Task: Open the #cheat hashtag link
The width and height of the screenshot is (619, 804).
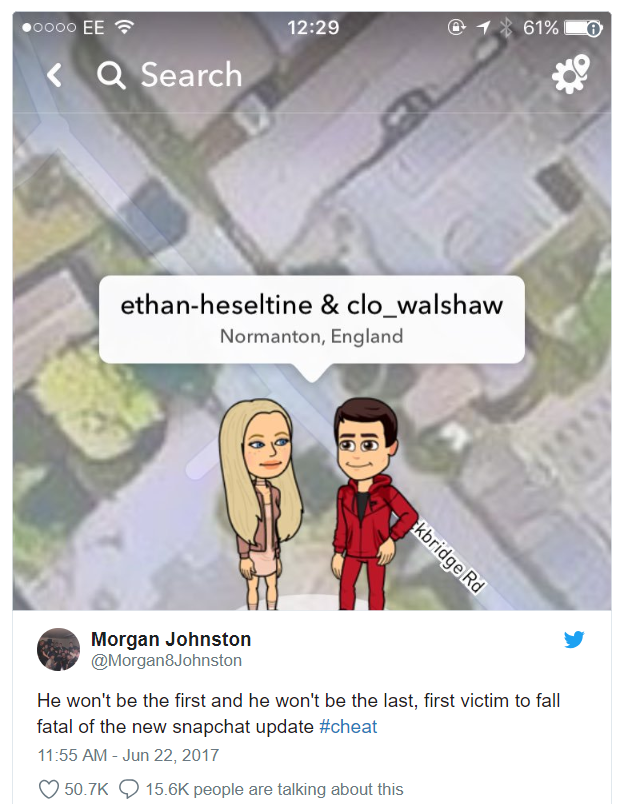Action: pos(348,727)
